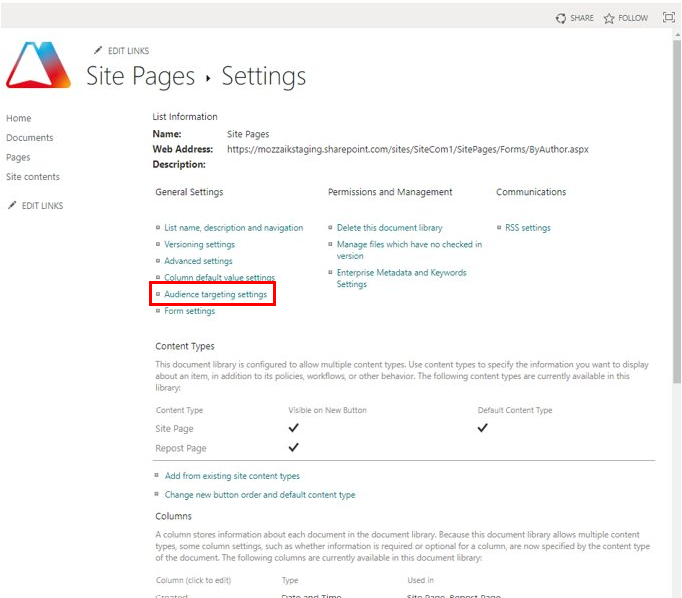Screen dimensions: 682x598
Task: Open Form settings
Action: [x=190, y=311]
